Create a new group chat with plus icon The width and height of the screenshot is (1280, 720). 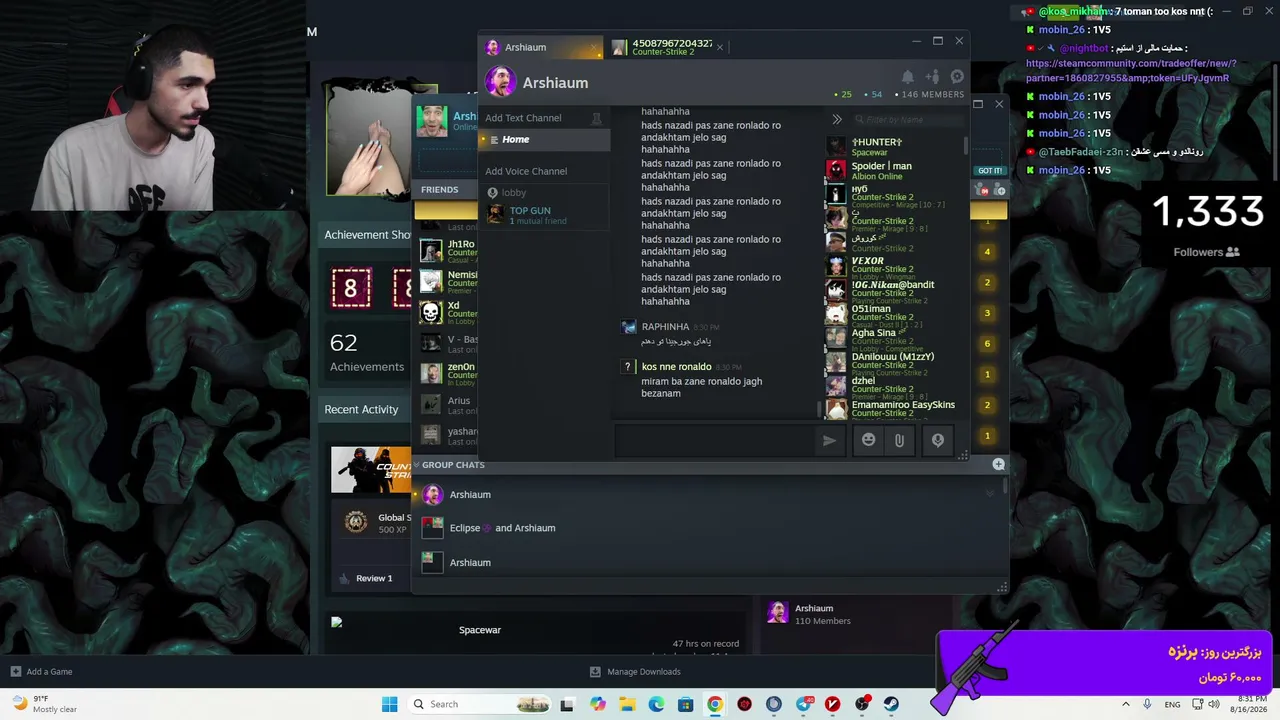pyautogui.click(x=998, y=464)
